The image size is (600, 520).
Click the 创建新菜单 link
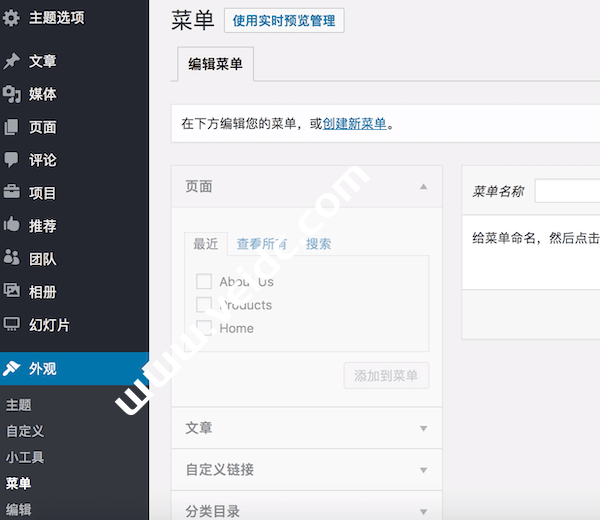(354, 124)
